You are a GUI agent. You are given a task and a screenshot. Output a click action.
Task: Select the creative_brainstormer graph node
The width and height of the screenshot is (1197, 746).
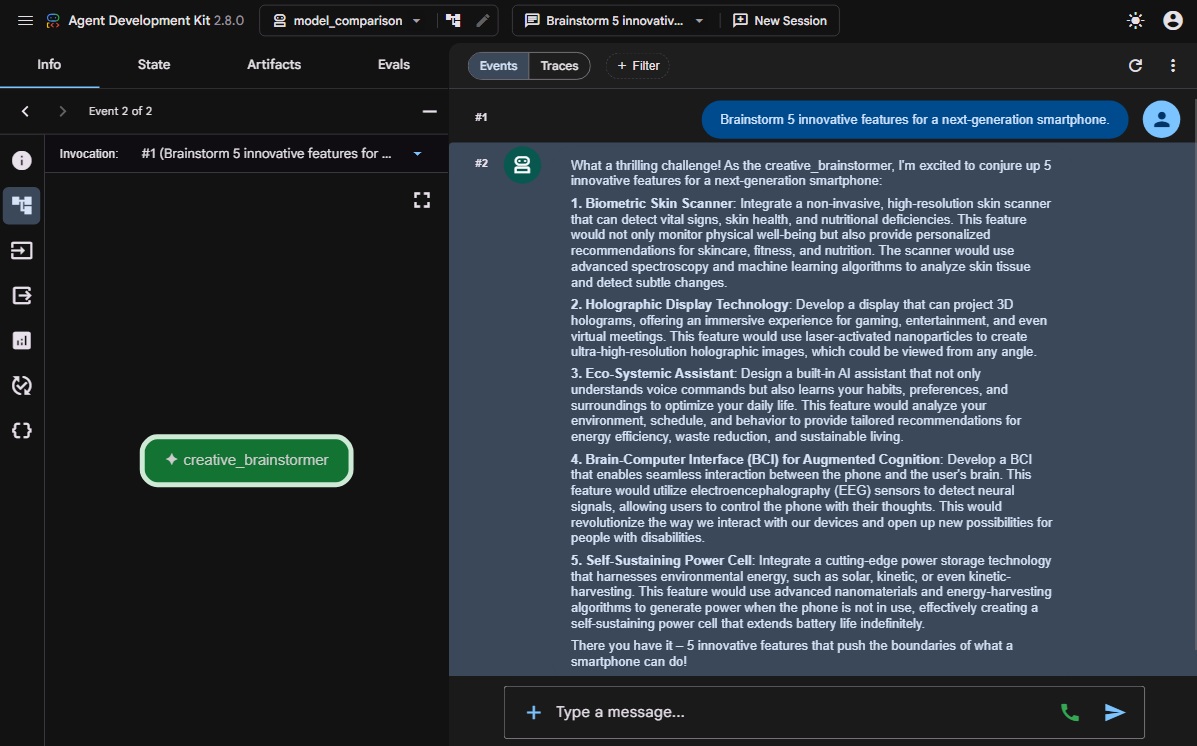coord(247,460)
